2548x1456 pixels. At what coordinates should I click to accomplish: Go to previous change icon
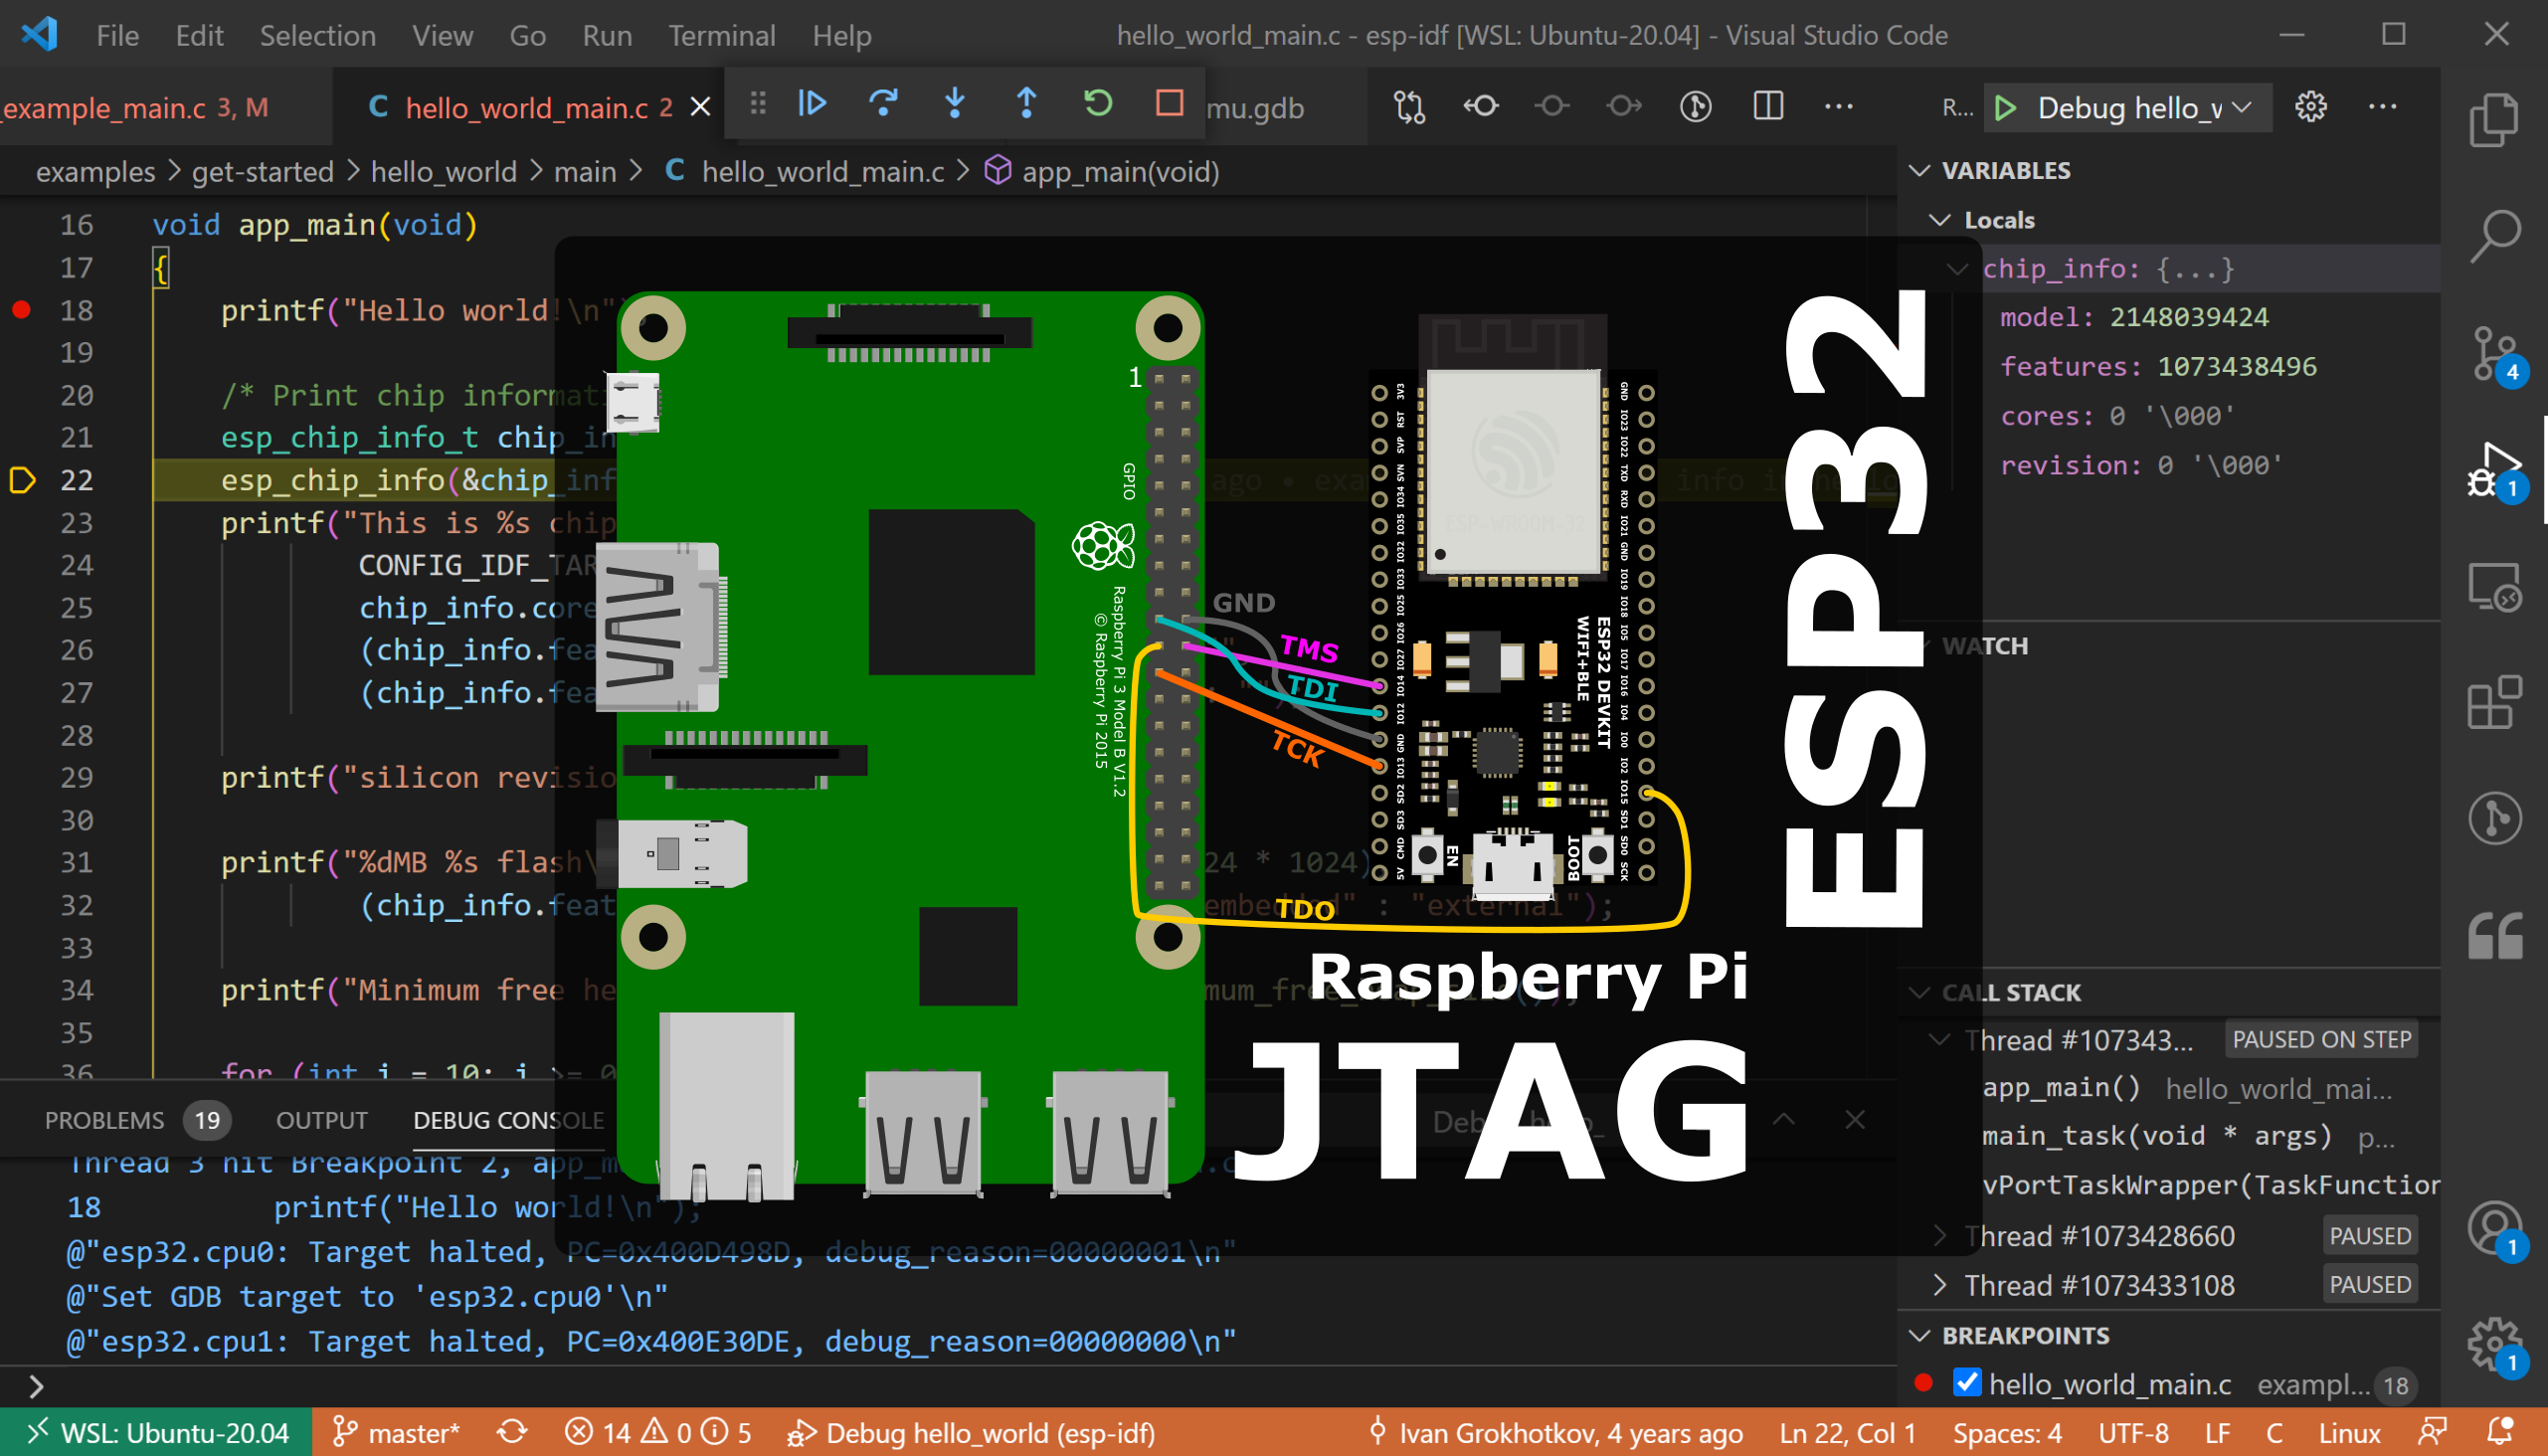[1481, 106]
